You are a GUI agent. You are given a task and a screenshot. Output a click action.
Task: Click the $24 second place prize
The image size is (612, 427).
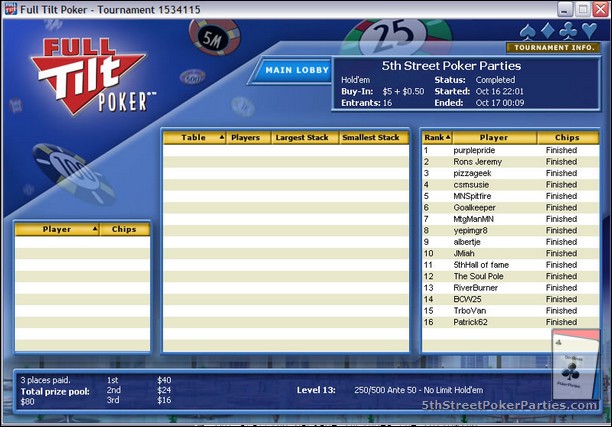pyautogui.click(x=164, y=390)
